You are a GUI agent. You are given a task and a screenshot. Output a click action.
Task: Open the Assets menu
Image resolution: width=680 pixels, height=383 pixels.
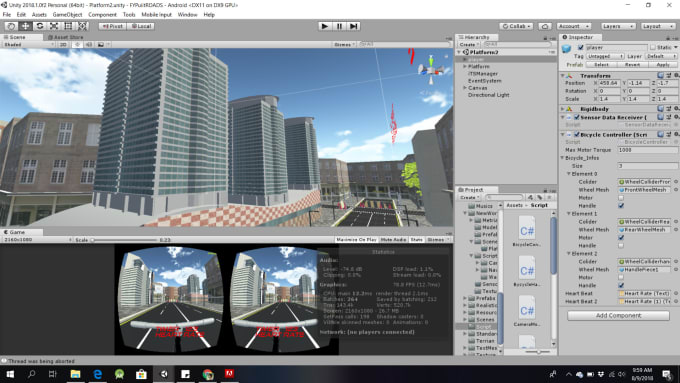tap(39, 14)
